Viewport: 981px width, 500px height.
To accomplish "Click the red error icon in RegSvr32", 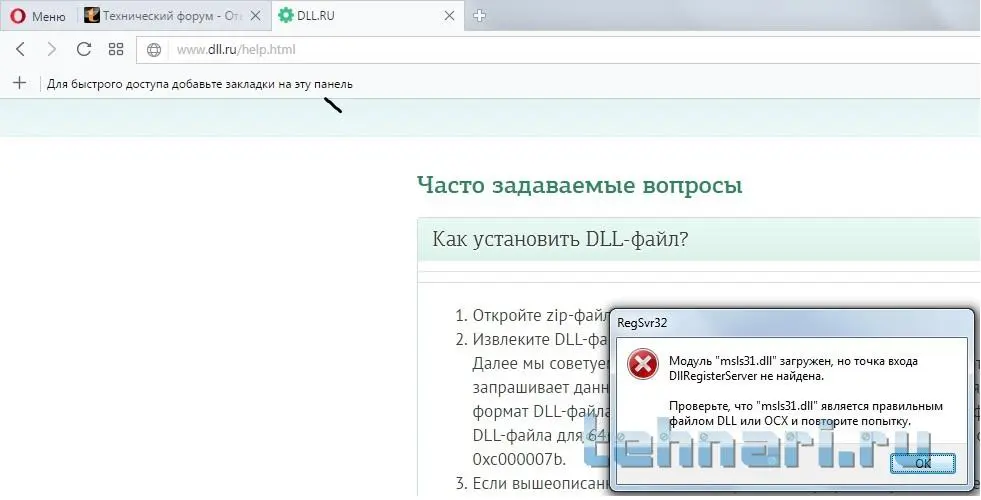I will click(x=643, y=365).
